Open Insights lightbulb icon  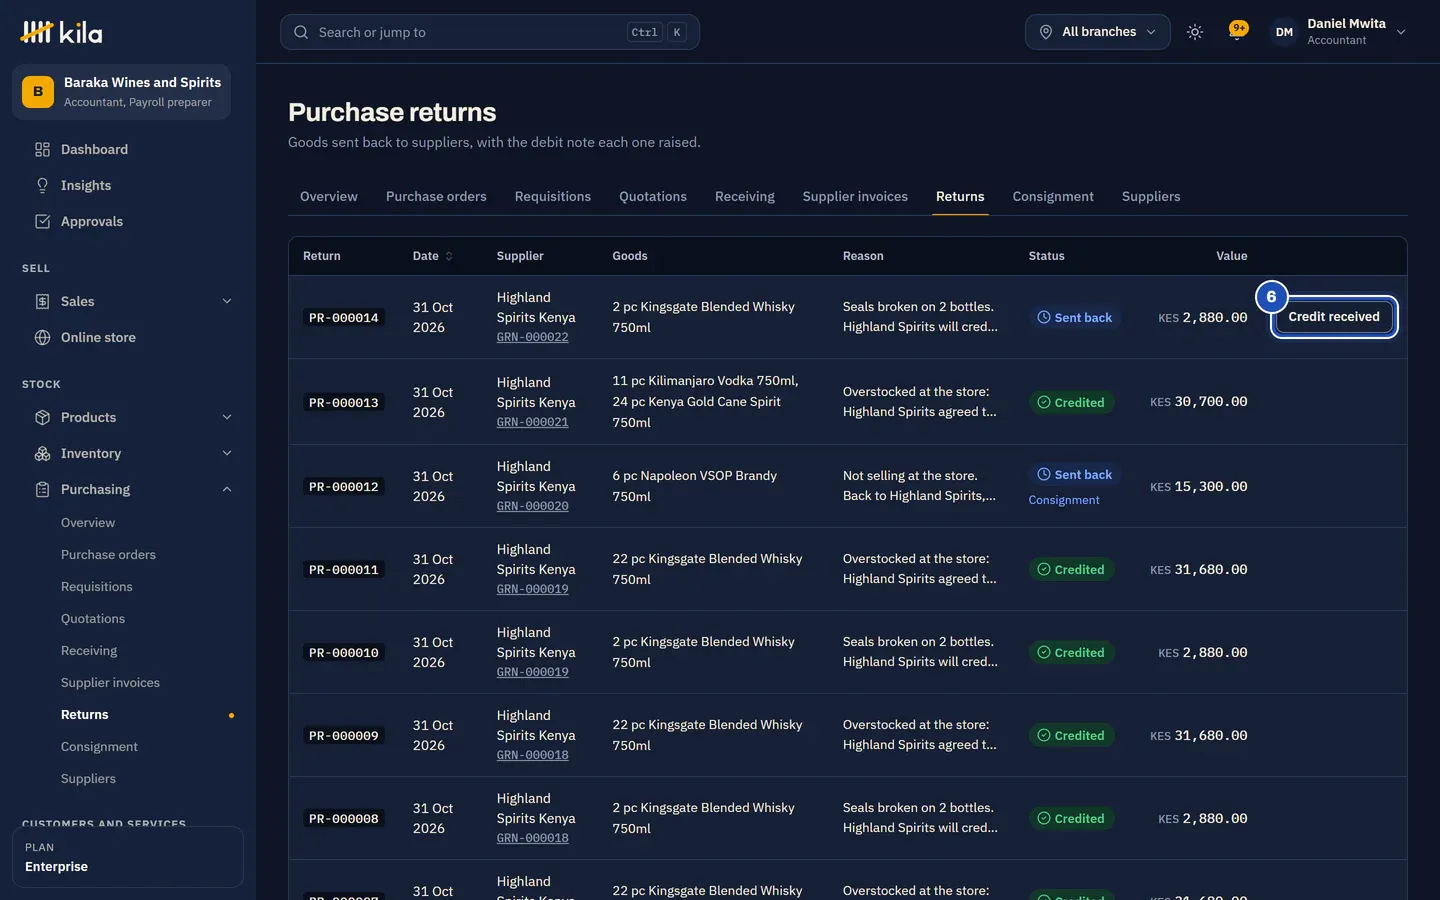(x=42, y=185)
